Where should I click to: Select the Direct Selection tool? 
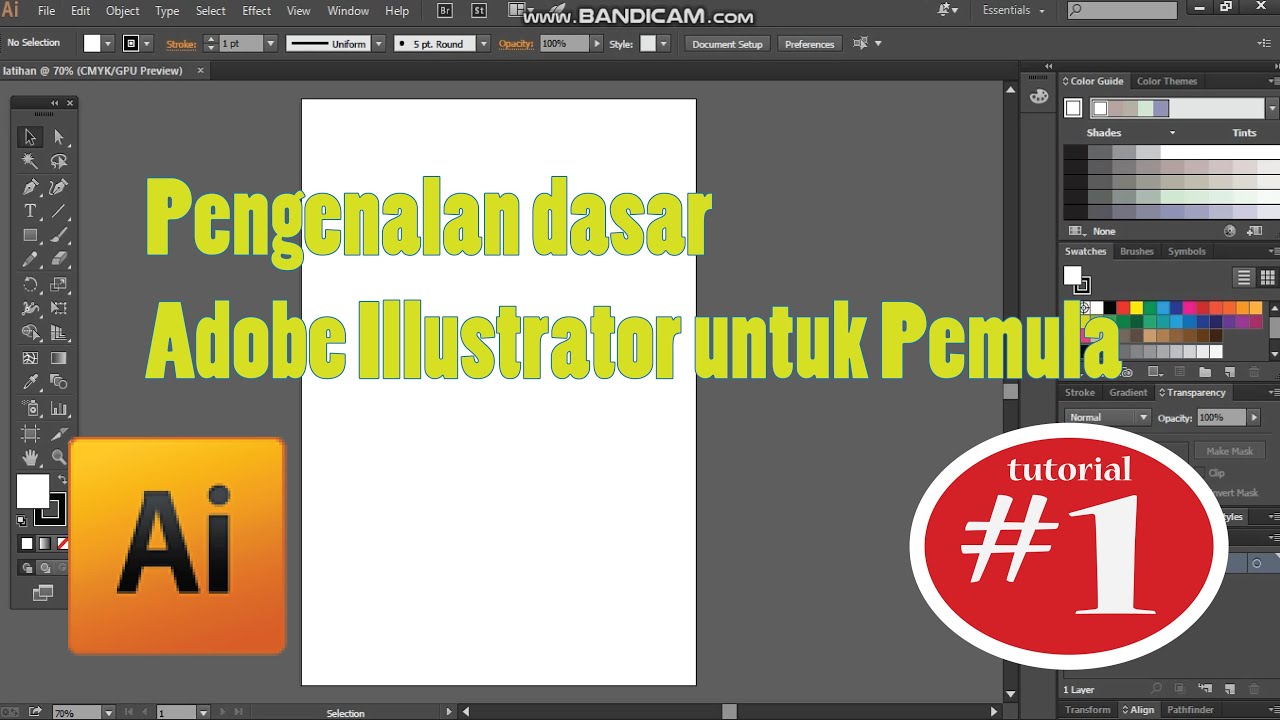click(59, 137)
